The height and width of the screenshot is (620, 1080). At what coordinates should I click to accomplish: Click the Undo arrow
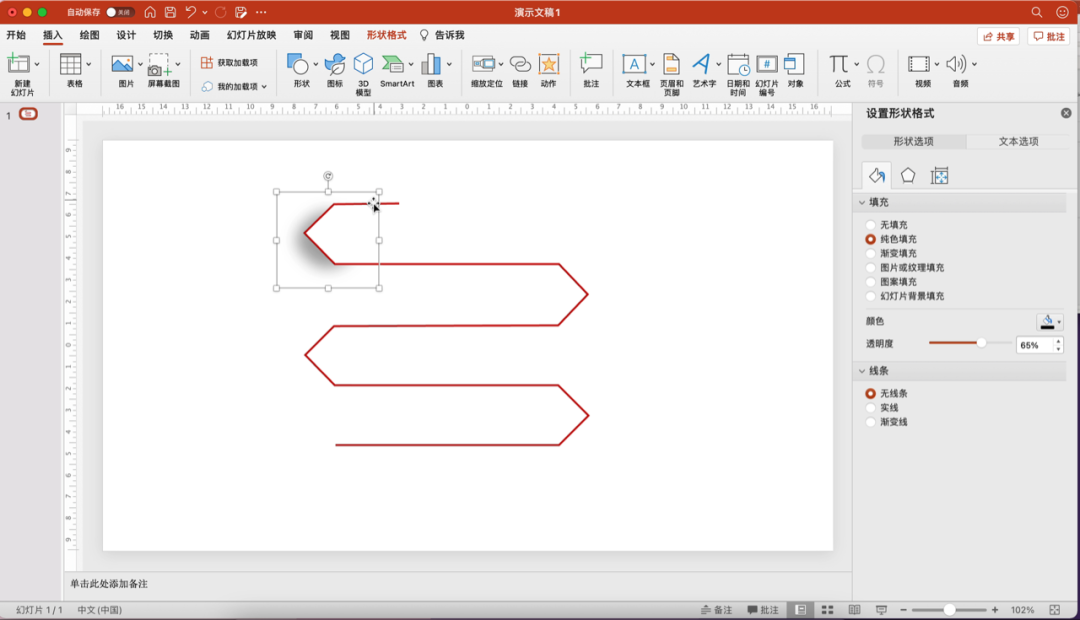coord(191,12)
